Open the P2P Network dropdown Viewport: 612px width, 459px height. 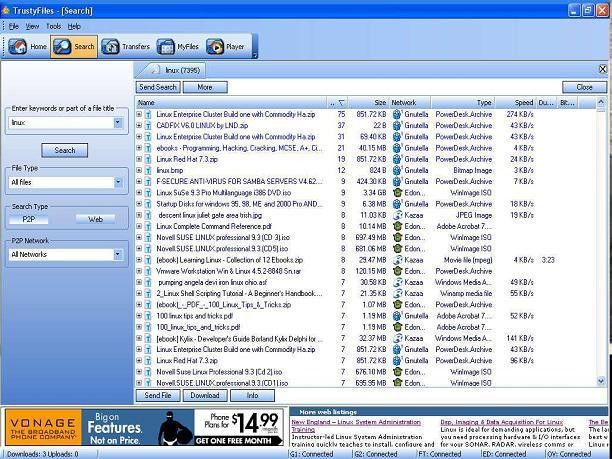[118, 254]
